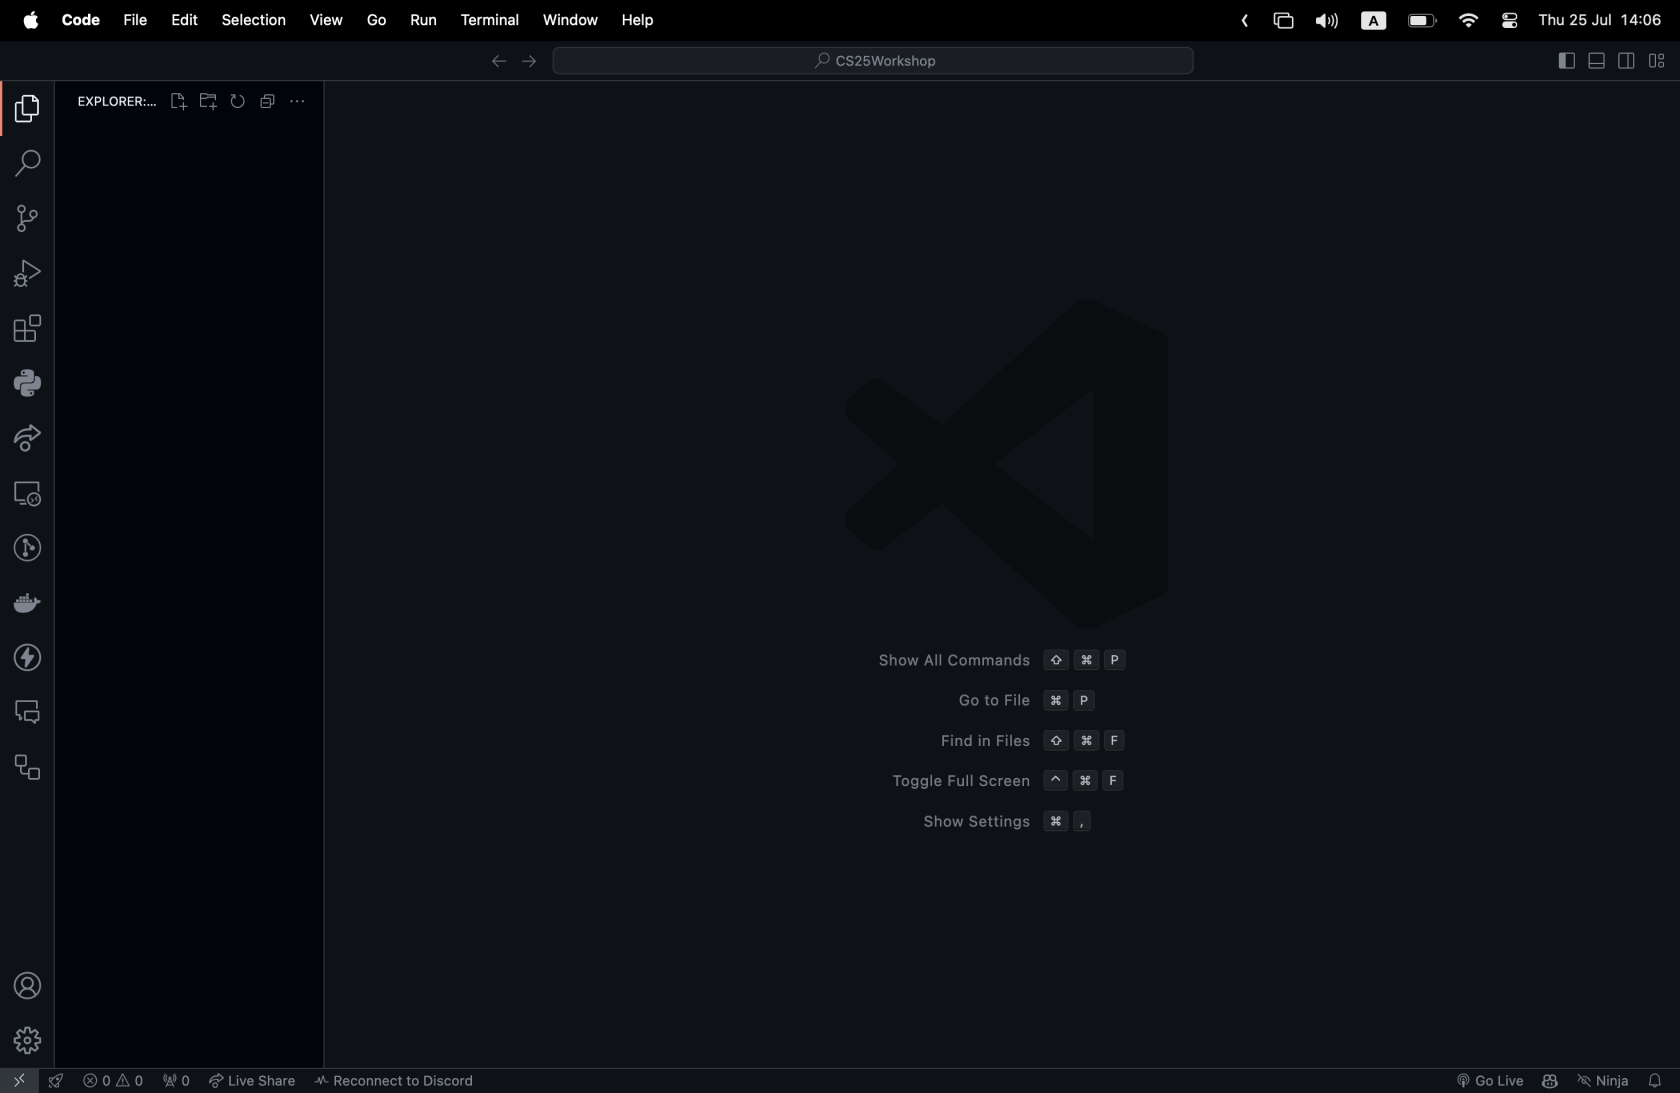Open the Help menu
The image size is (1680, 1093).
(x=637, y=20)
